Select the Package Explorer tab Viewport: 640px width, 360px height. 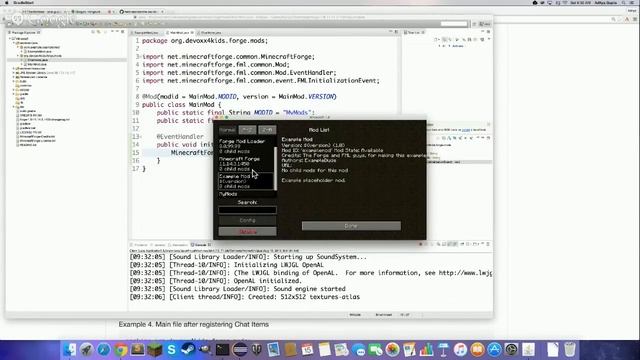[24, 32]
